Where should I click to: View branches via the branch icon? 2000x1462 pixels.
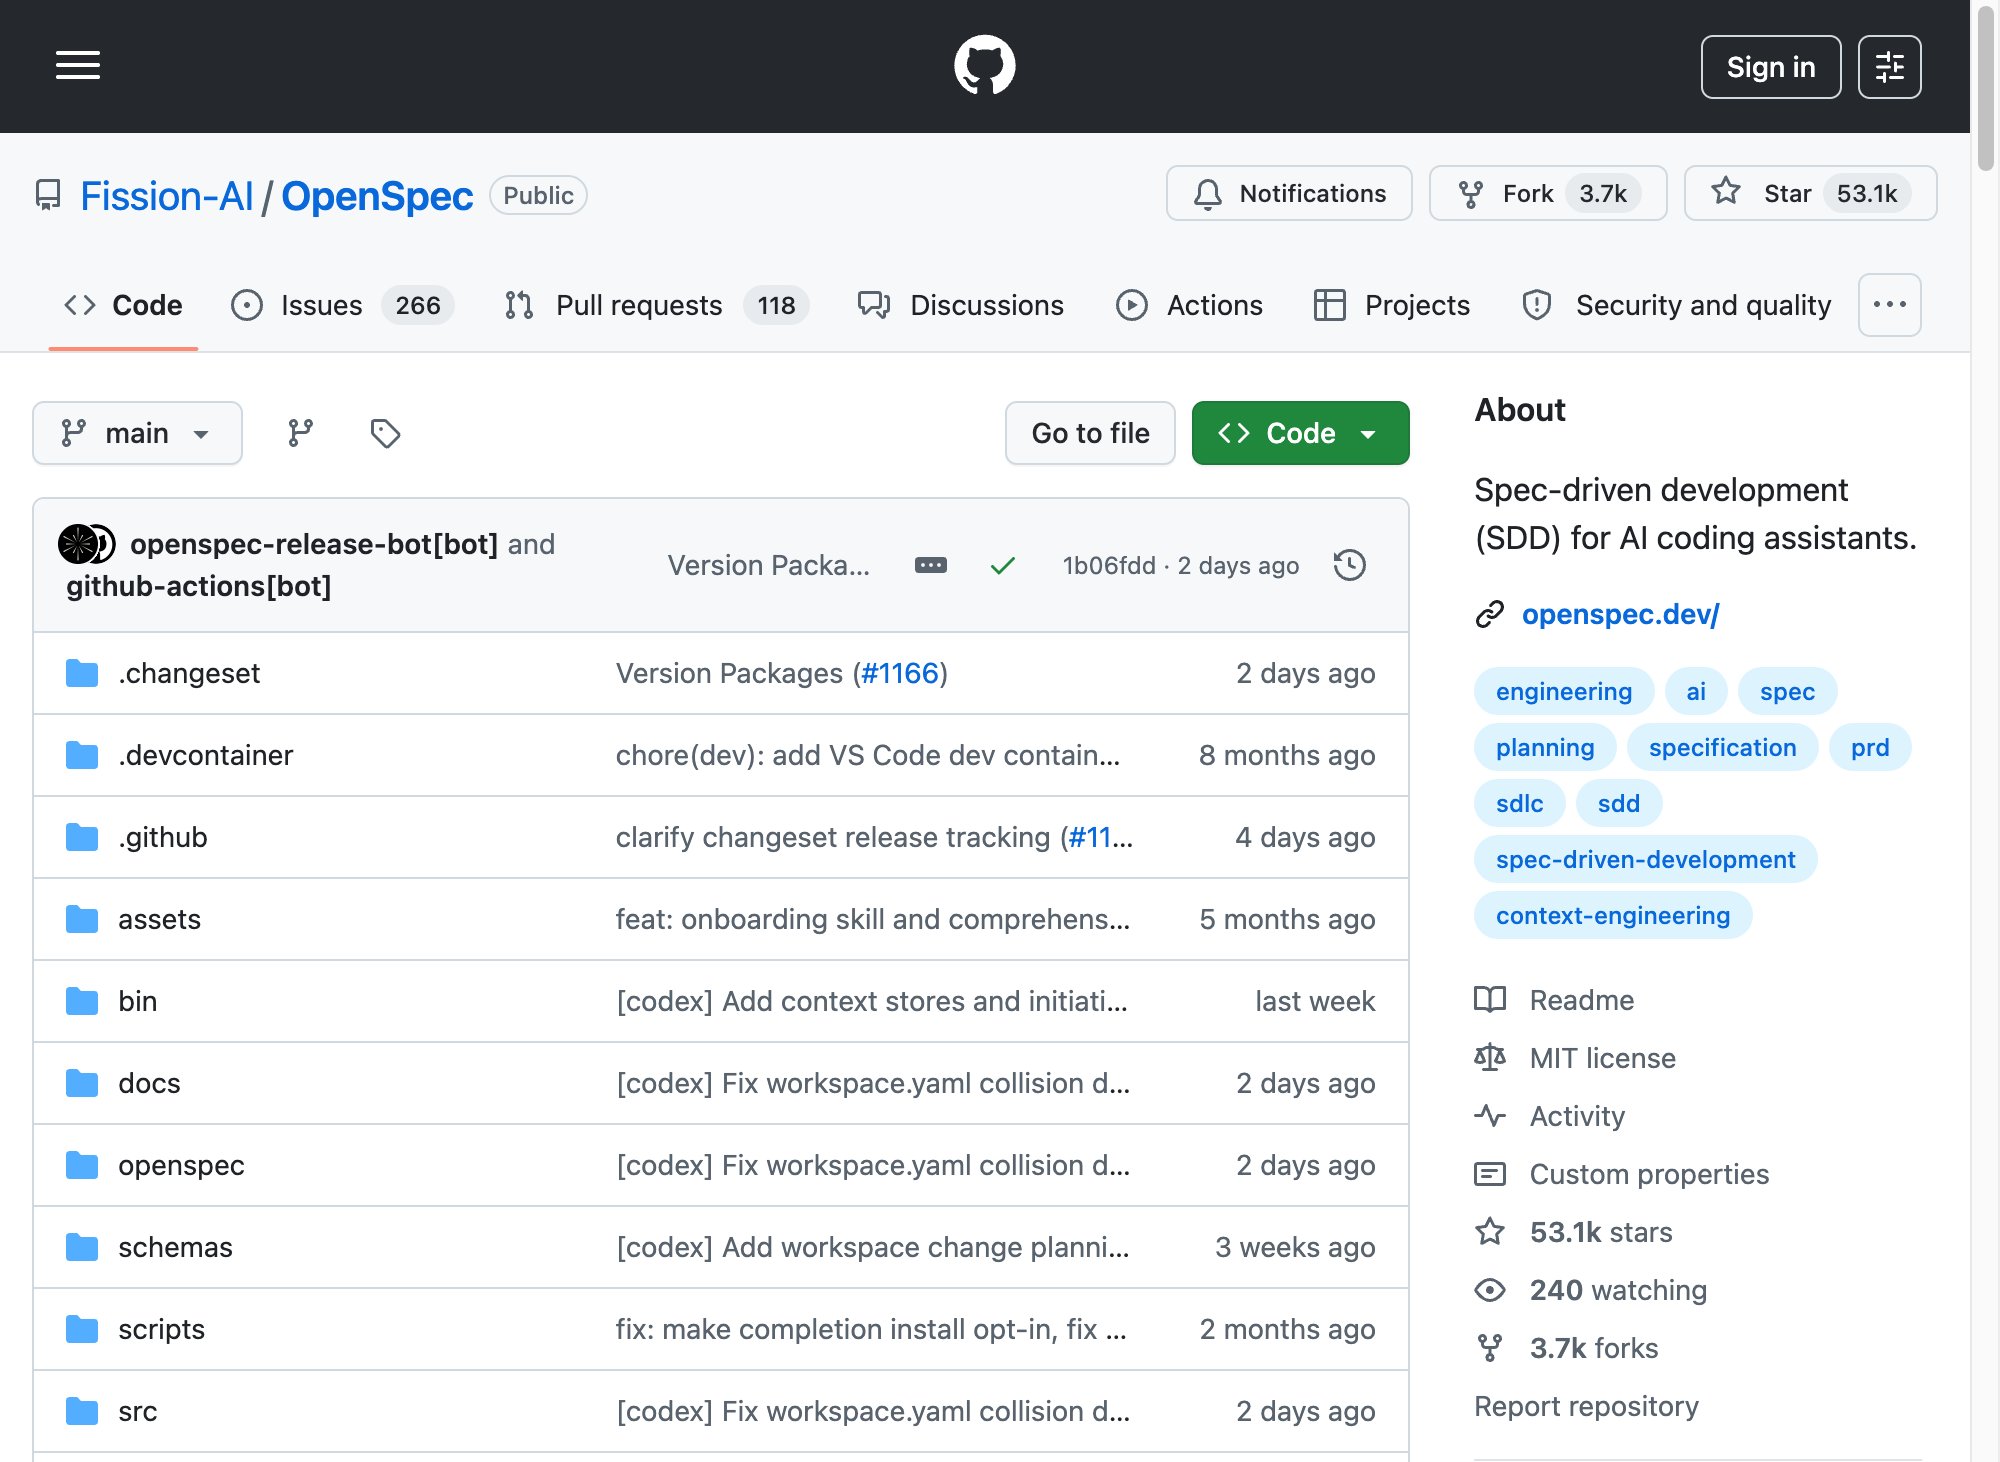coord(300,433)
